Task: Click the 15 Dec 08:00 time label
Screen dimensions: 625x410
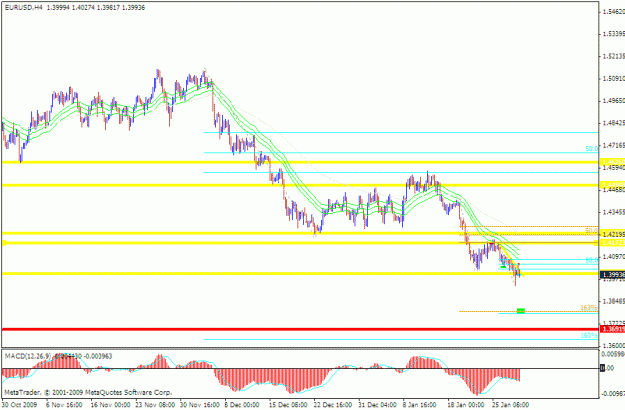Action: click(x=289, y=404)
